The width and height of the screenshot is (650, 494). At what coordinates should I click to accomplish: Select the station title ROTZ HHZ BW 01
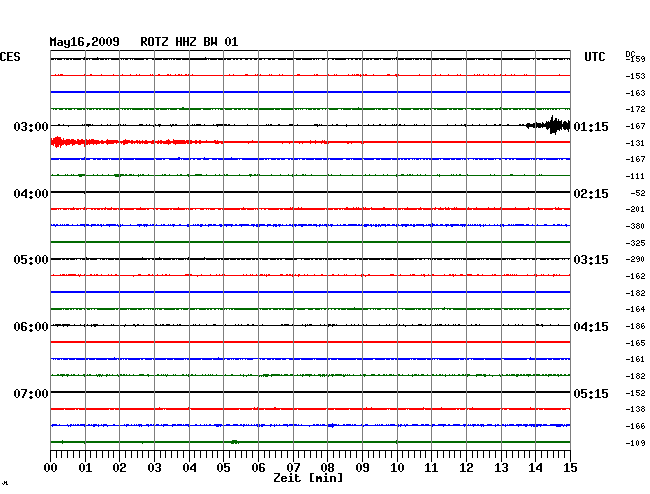189,42
